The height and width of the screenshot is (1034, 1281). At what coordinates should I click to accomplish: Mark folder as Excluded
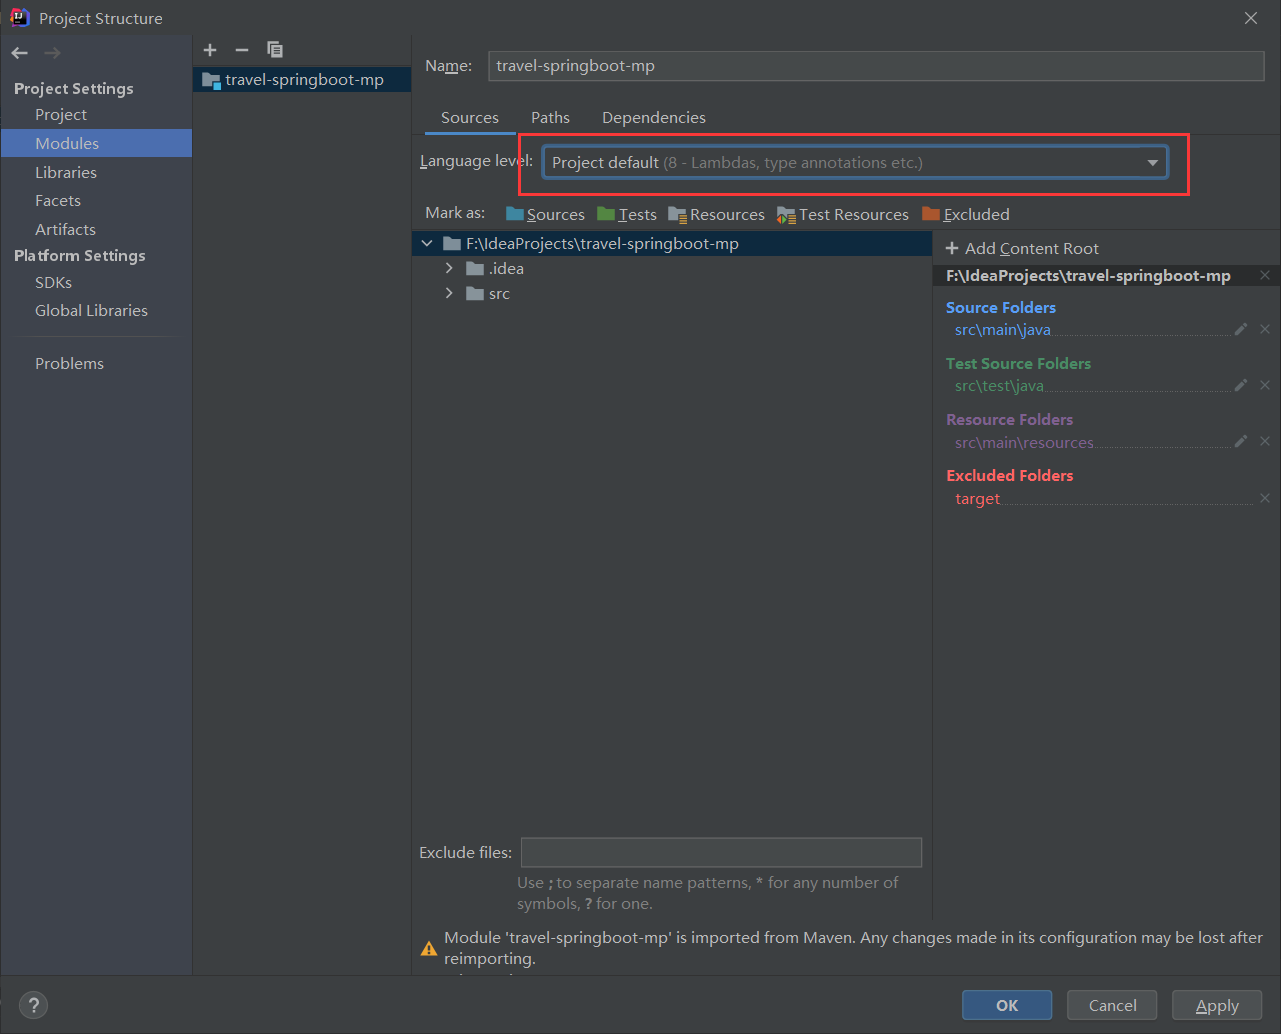tap(966, 214)
